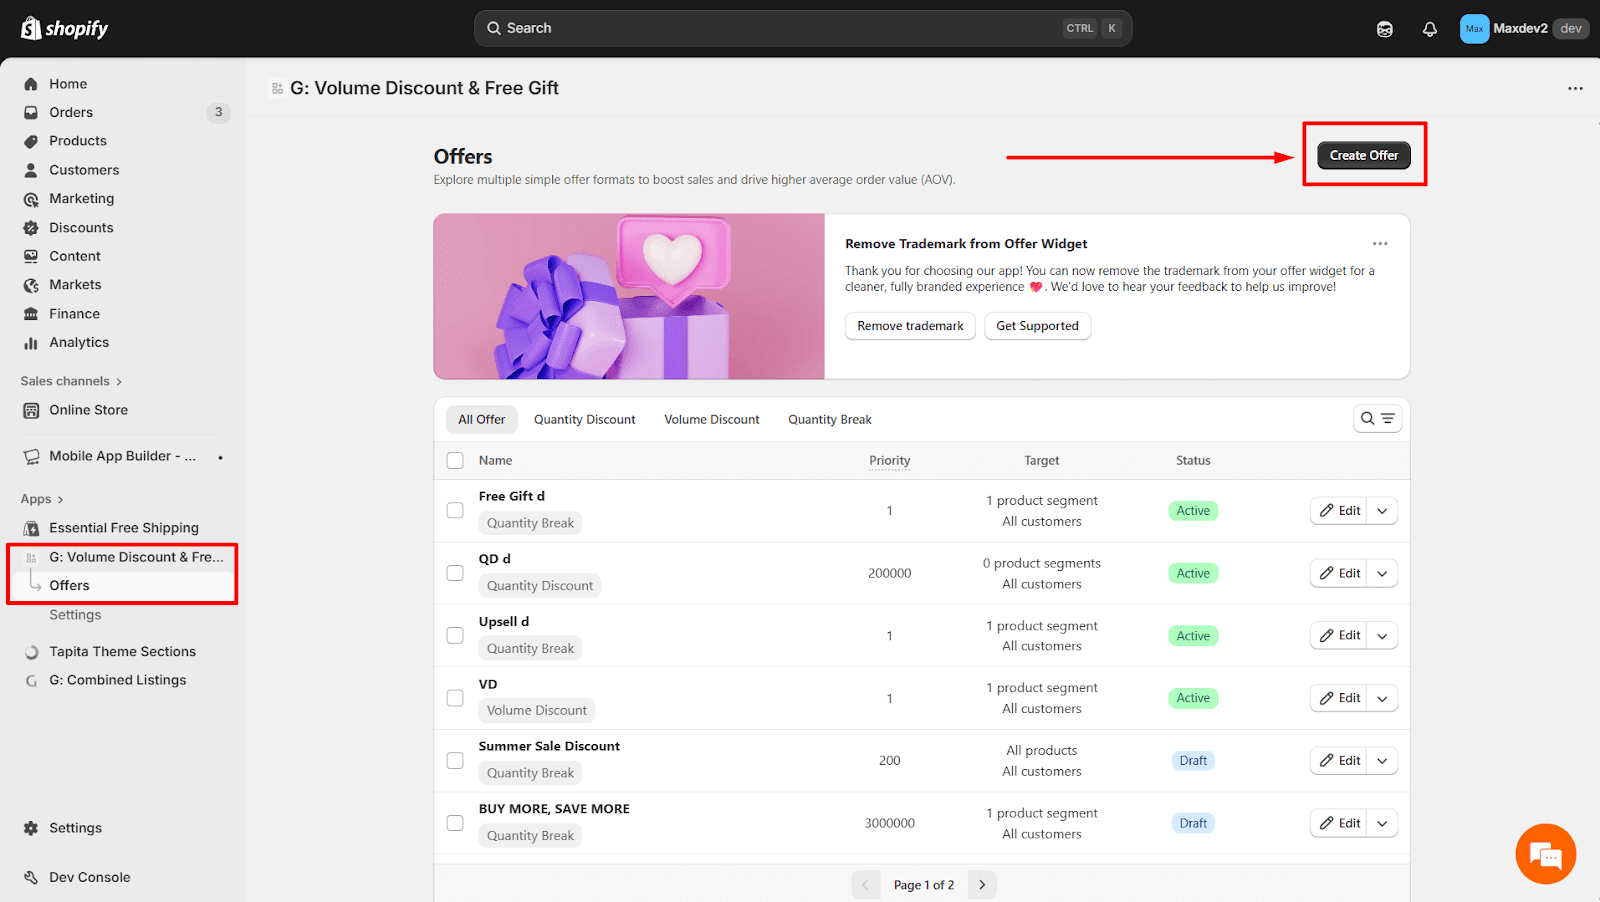Edit the Upsell d offer
The width and height of the screenshot is (1600, 902).
point(1339,636)
